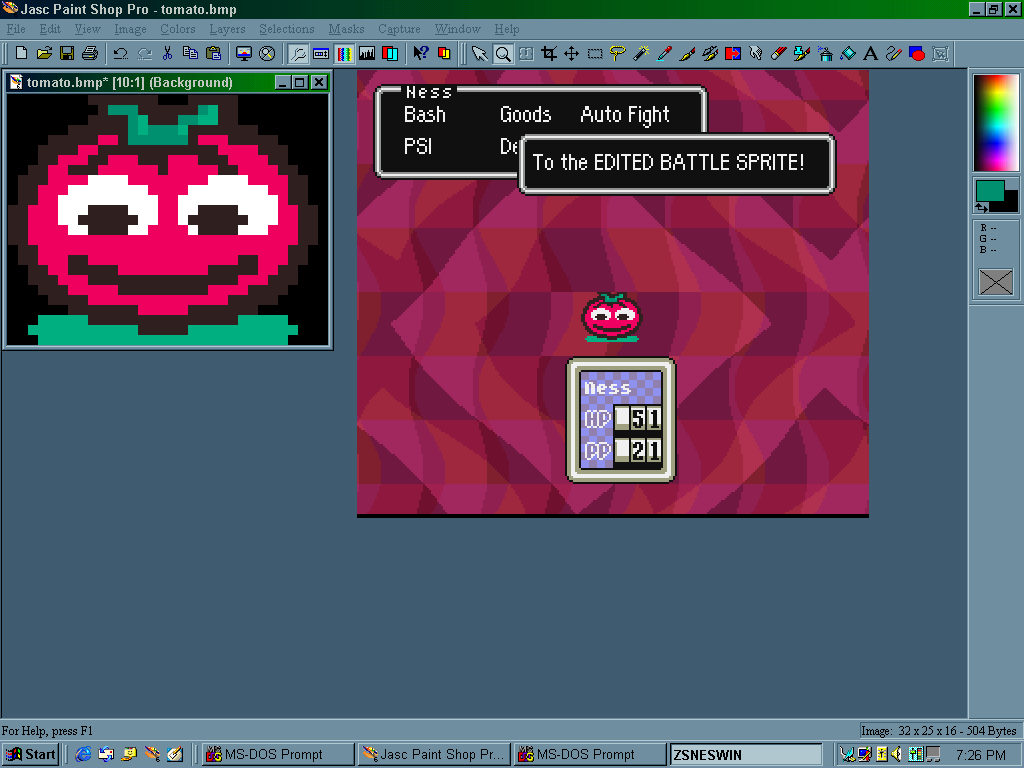
Task: Open the Selections menu
Action: tap(287, 29)
